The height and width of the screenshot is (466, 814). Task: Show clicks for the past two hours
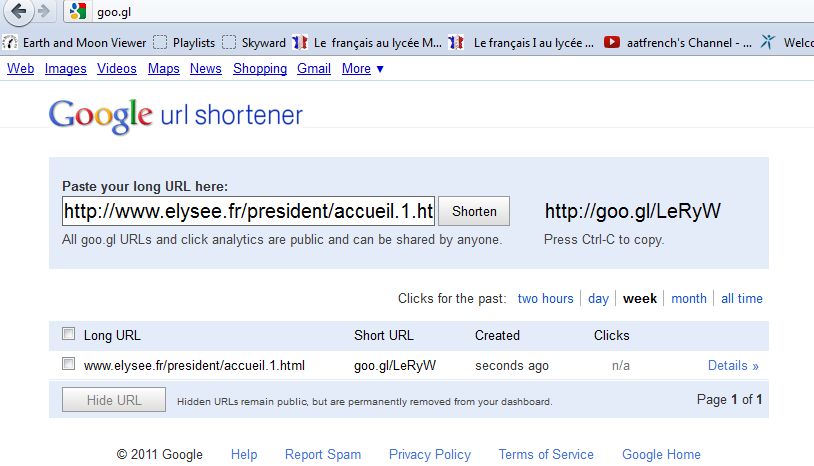546,299
